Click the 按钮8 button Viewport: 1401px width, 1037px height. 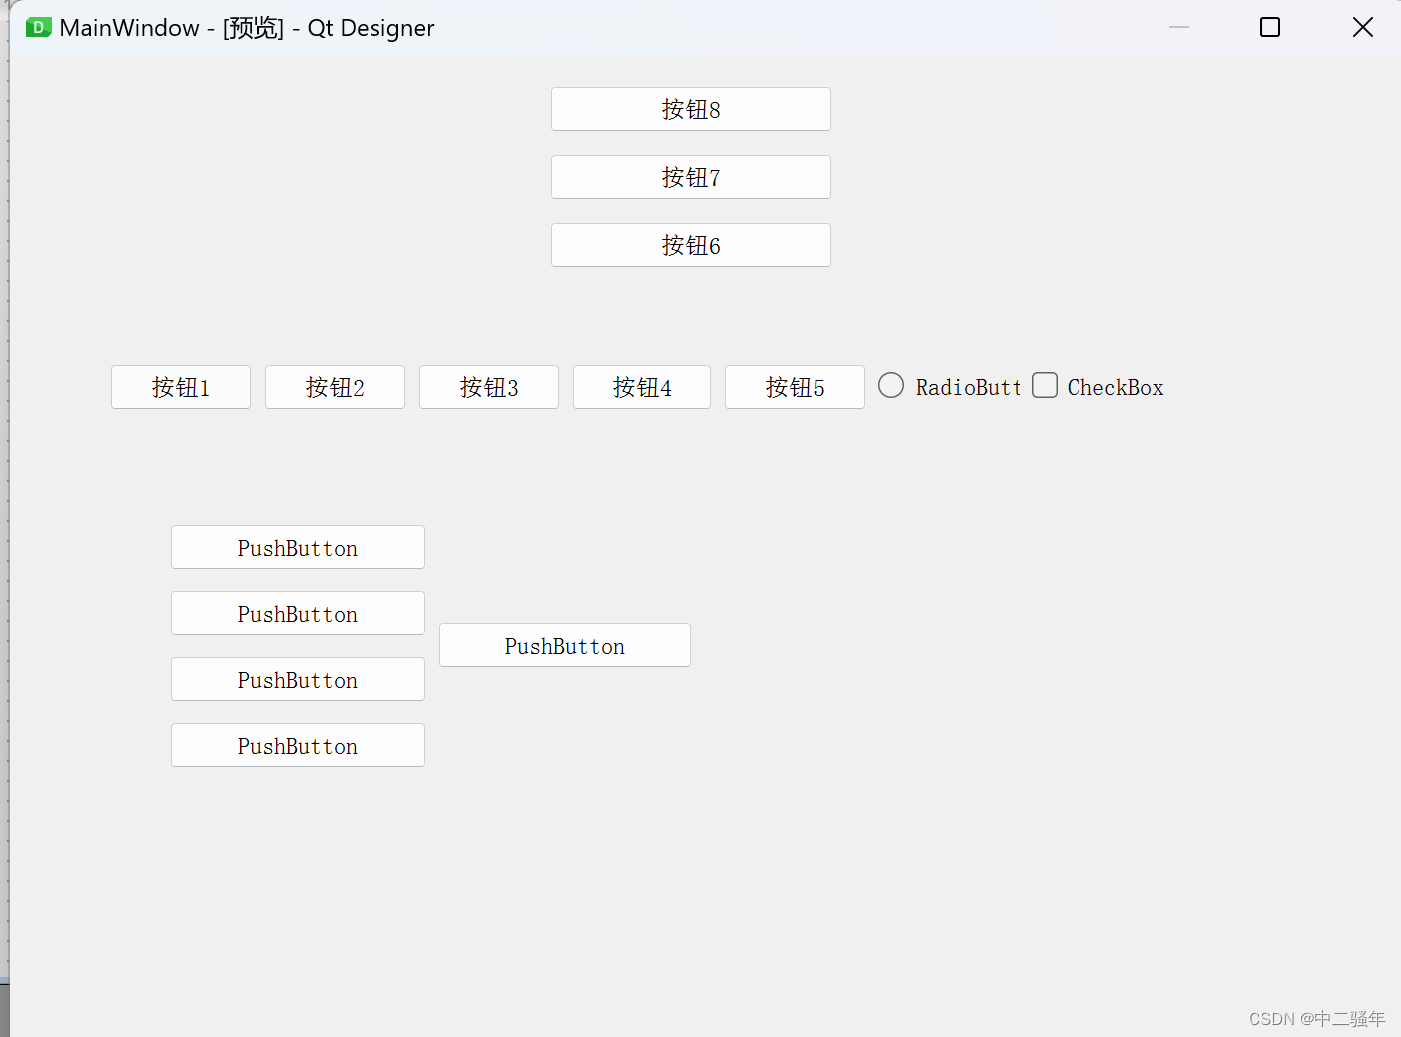click(691, 109)
